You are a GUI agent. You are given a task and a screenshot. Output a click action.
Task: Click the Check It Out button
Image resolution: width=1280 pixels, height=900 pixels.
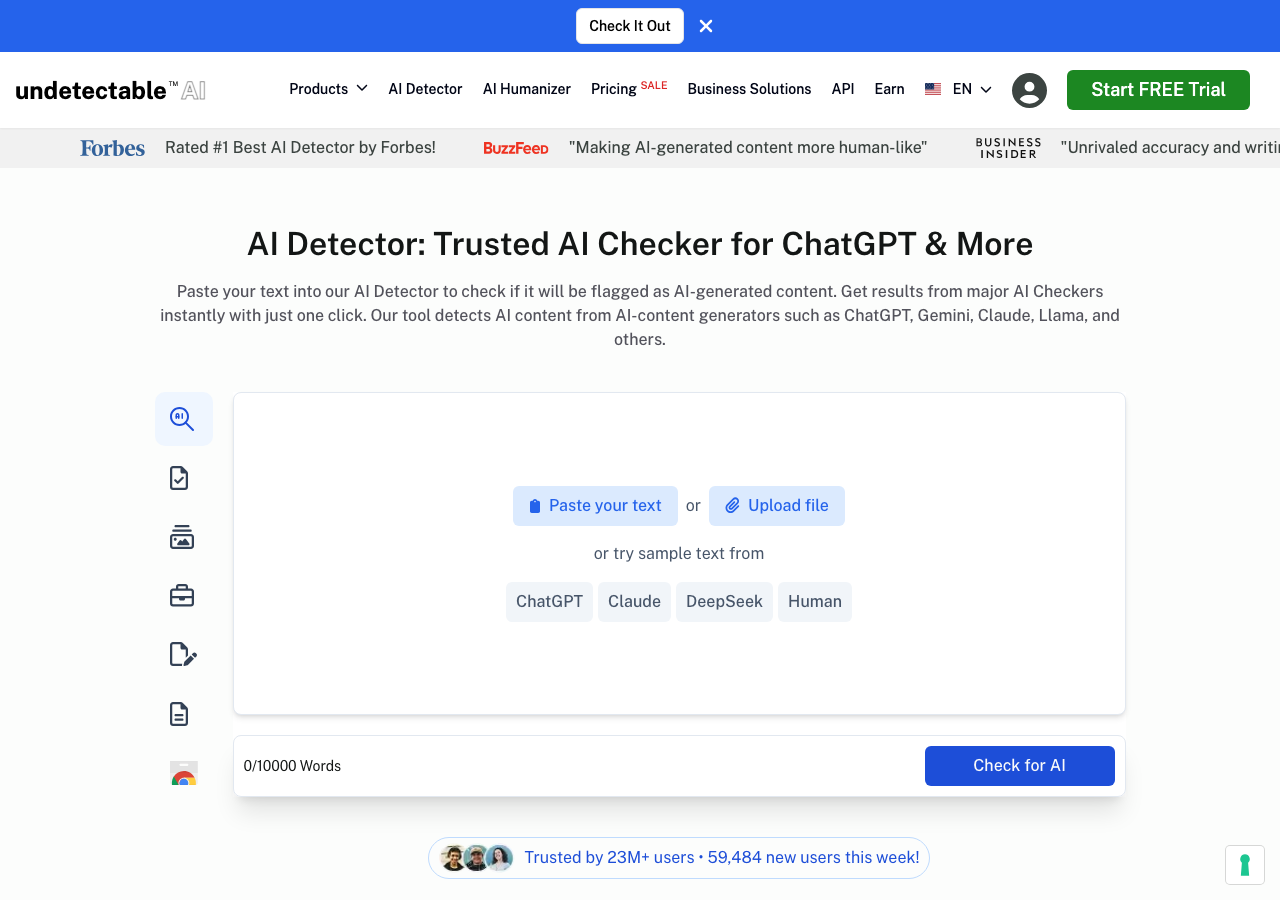pos(630,26)
